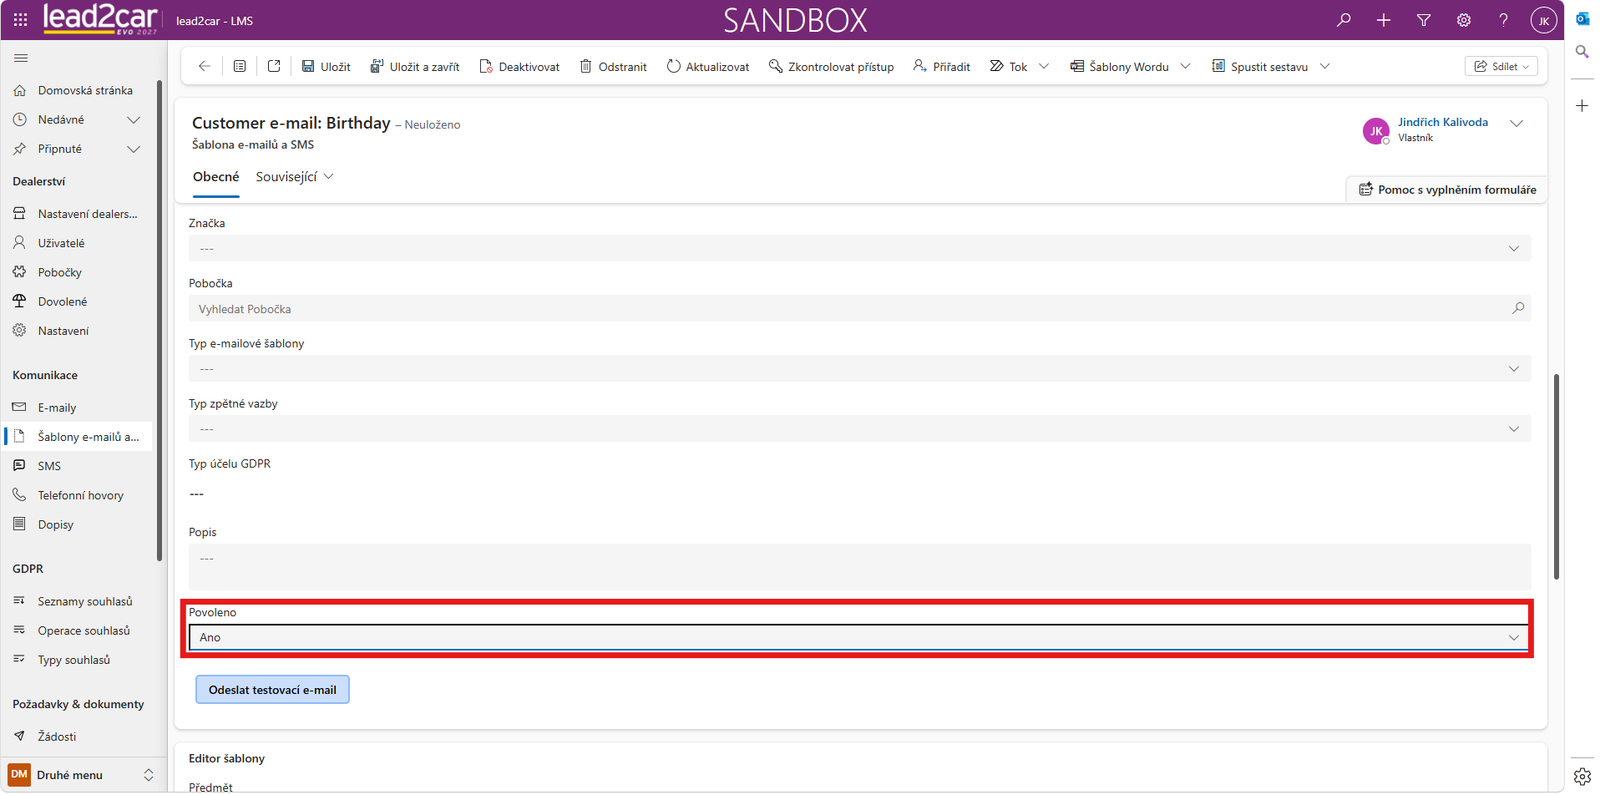Screen dimensions: 1600x795
Task: Open the Jindřich Kalivoda owner link
Action: pyautogui.click(x=1443, y=122)
